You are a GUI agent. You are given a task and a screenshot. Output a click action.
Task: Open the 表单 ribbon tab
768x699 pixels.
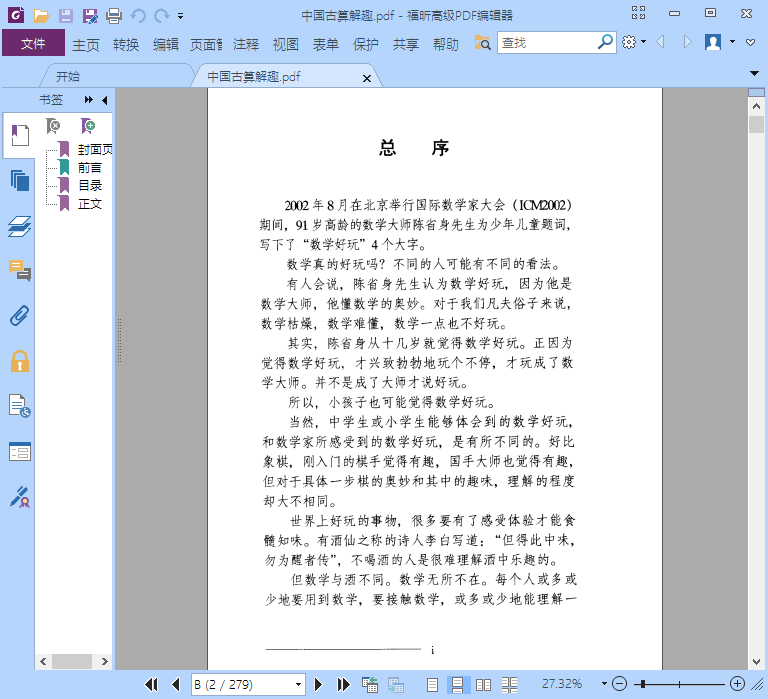pos(326,45)
